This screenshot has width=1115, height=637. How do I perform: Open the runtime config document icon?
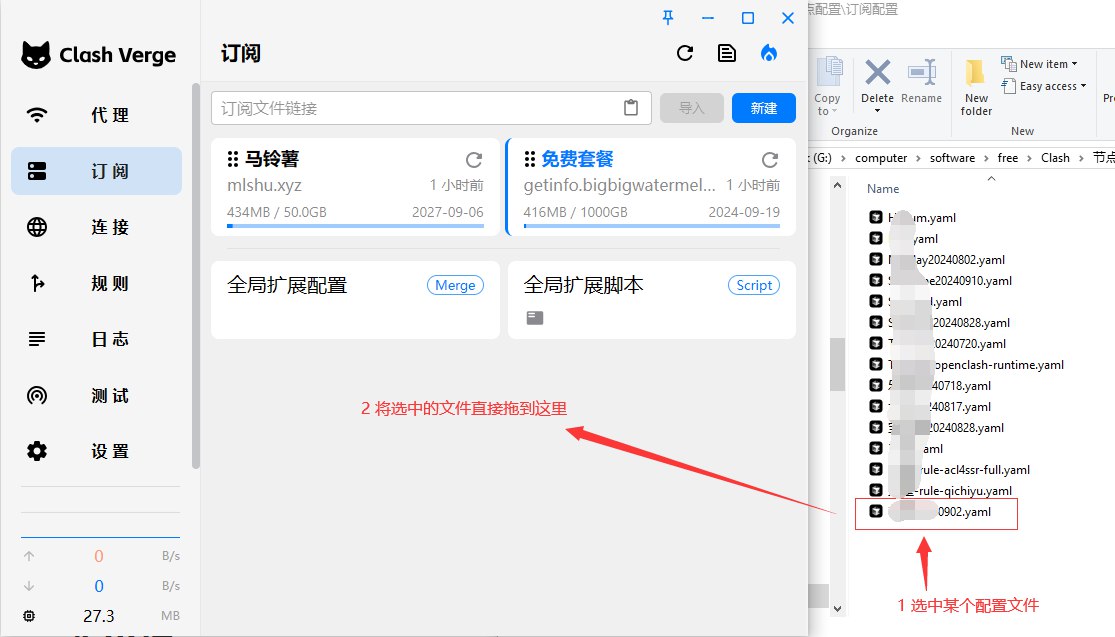point(727,54)
